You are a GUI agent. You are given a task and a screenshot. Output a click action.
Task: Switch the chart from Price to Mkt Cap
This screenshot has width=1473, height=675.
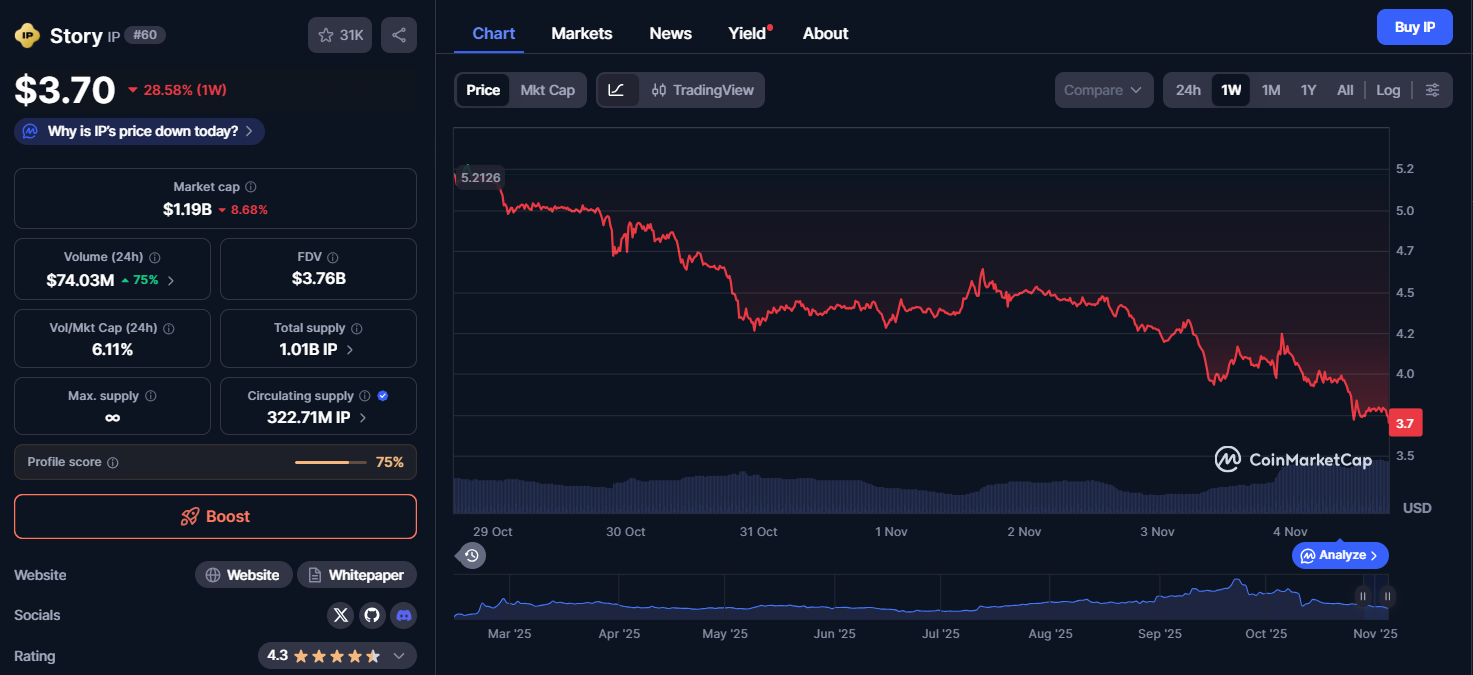click(547, 89)
